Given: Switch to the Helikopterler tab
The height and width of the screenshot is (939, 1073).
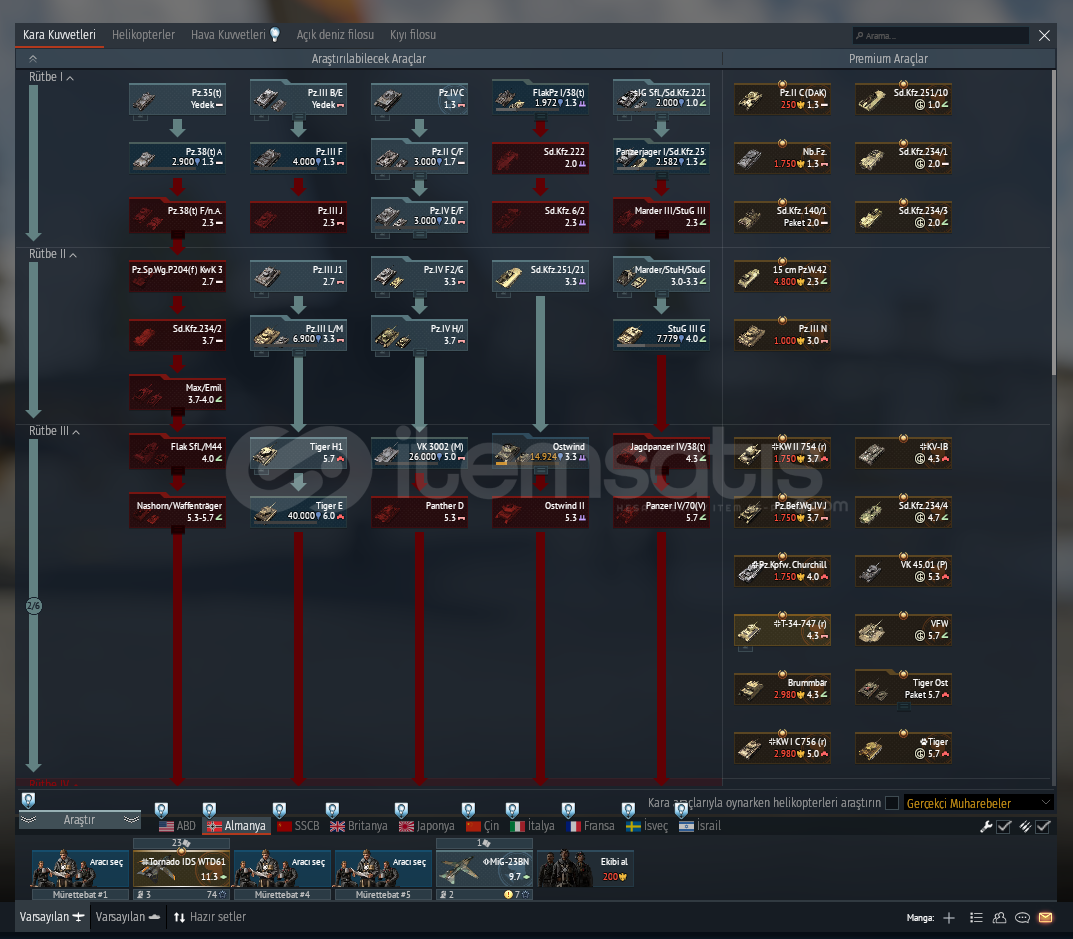Looking at the screenshot, I should (x=143, y=35).
